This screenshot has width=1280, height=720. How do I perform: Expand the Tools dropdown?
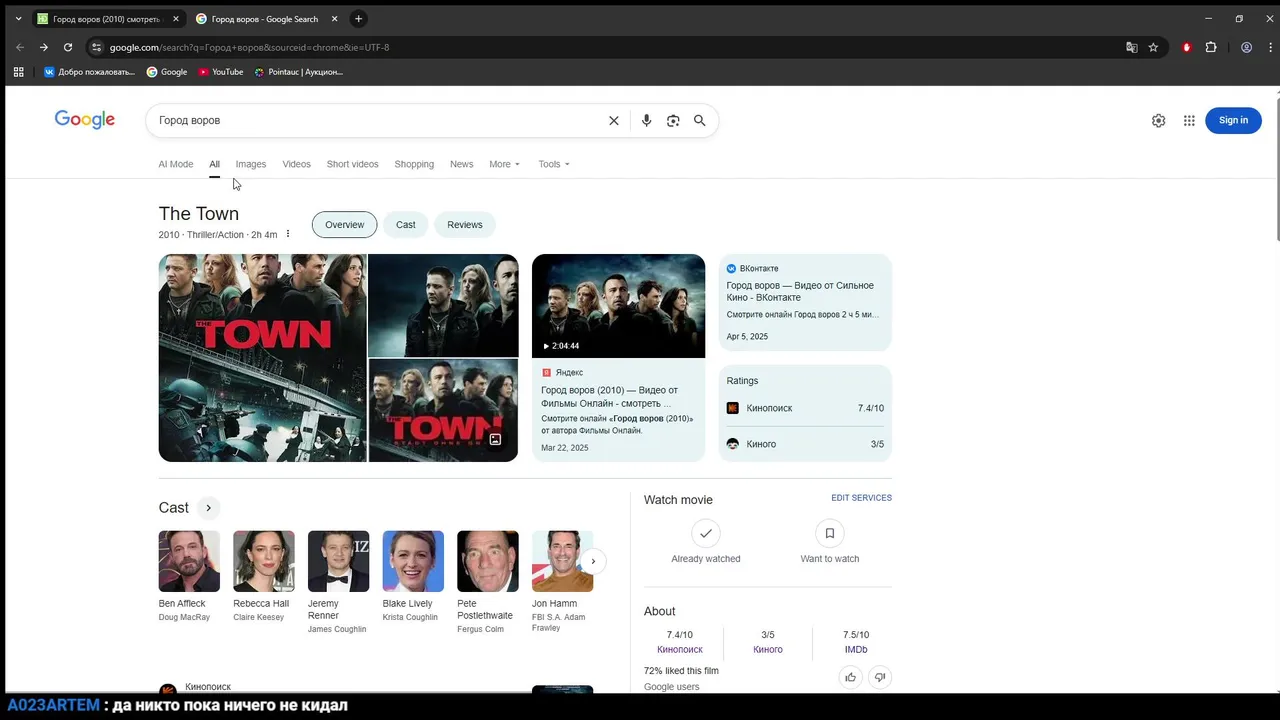[x=554, y=164]
